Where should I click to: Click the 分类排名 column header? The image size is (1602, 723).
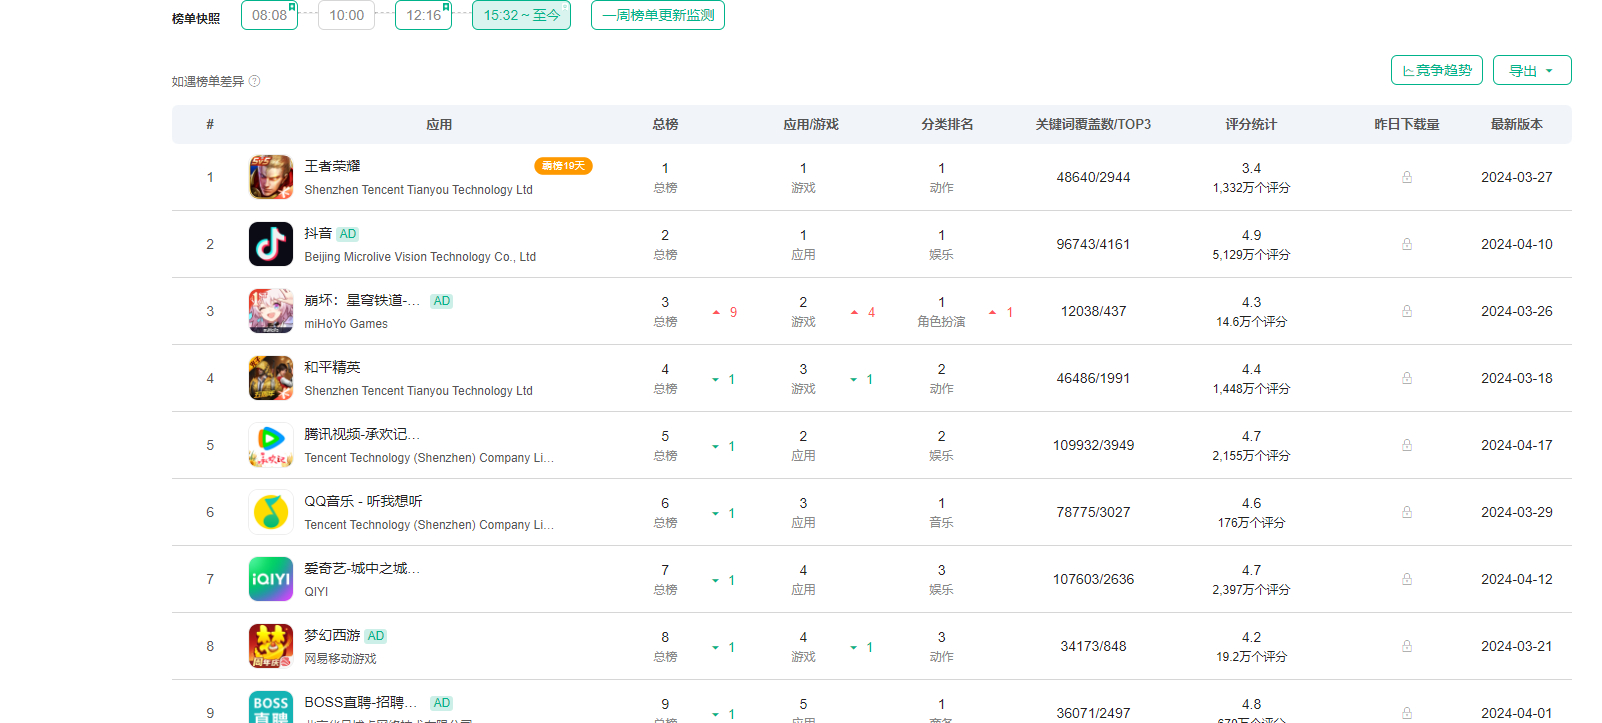pos(947,124)
